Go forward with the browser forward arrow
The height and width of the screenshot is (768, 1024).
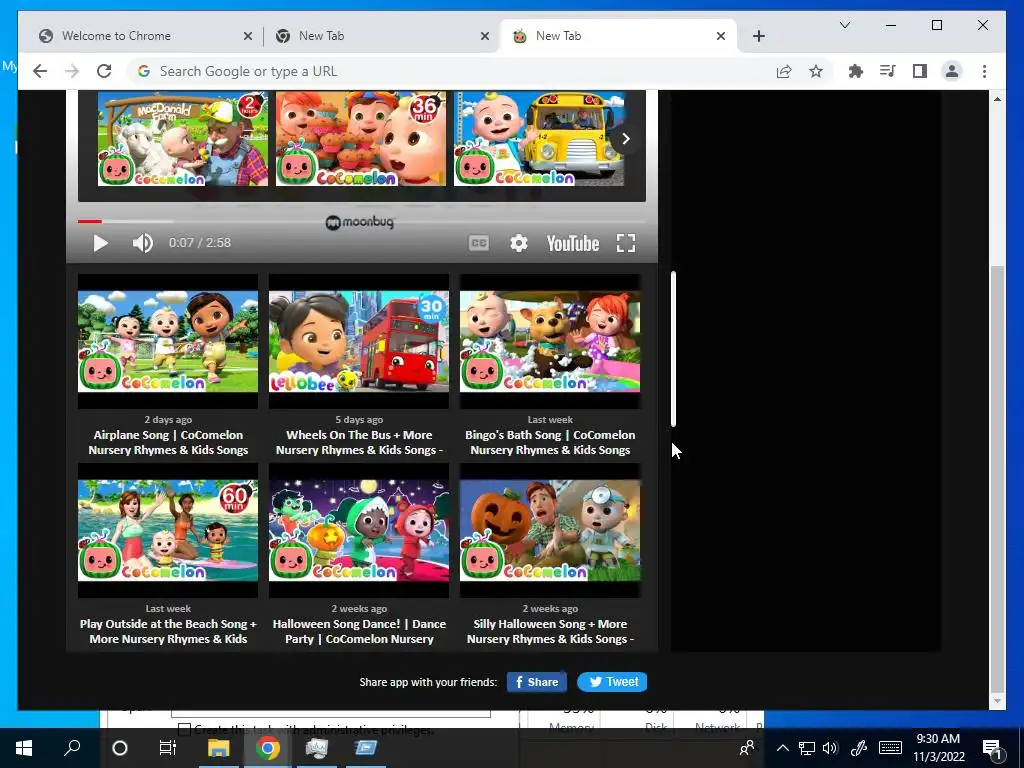[x=72, y=71]
